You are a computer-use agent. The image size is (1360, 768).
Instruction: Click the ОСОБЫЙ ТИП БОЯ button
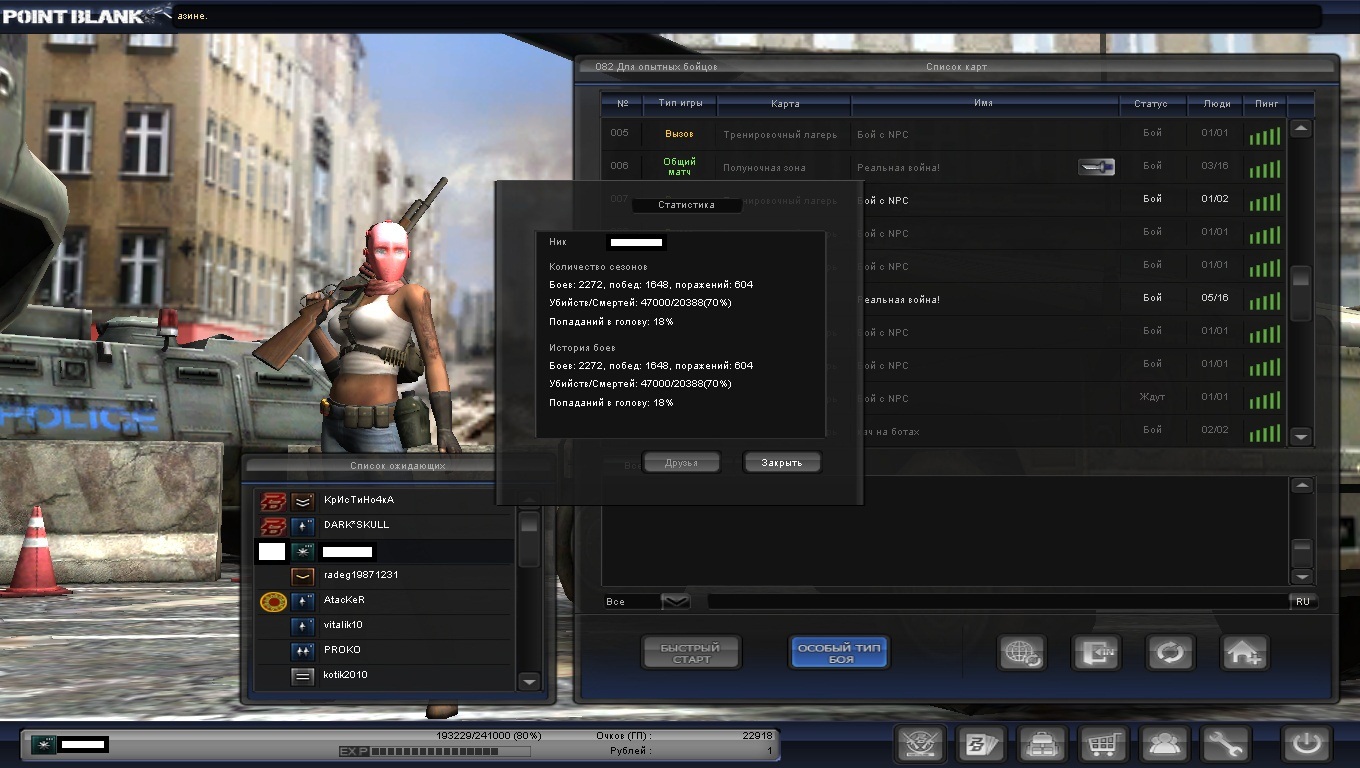[x=840, y=653]
